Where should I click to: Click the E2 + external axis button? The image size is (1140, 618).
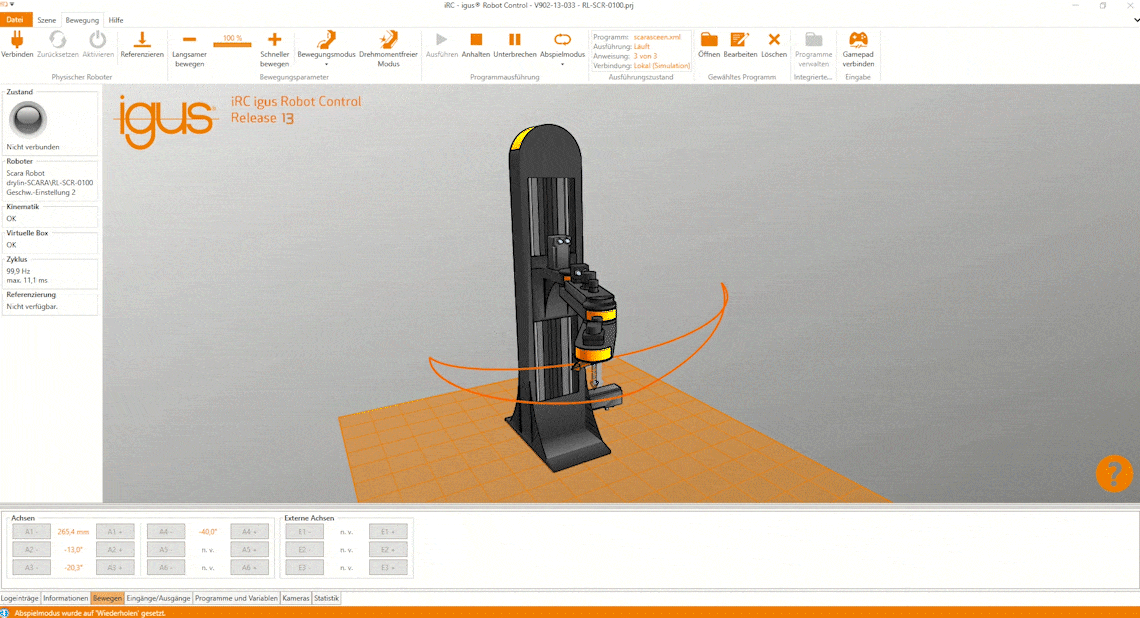(x=388, y=550)
